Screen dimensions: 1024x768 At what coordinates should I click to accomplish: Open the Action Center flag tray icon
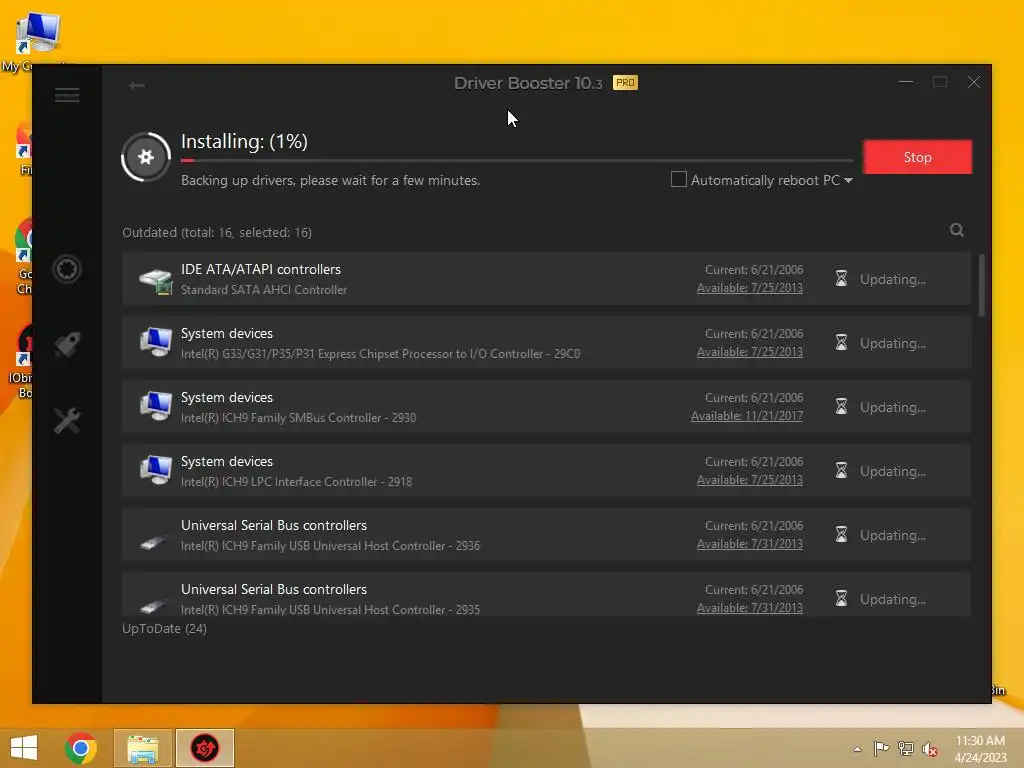coord(881,748)
